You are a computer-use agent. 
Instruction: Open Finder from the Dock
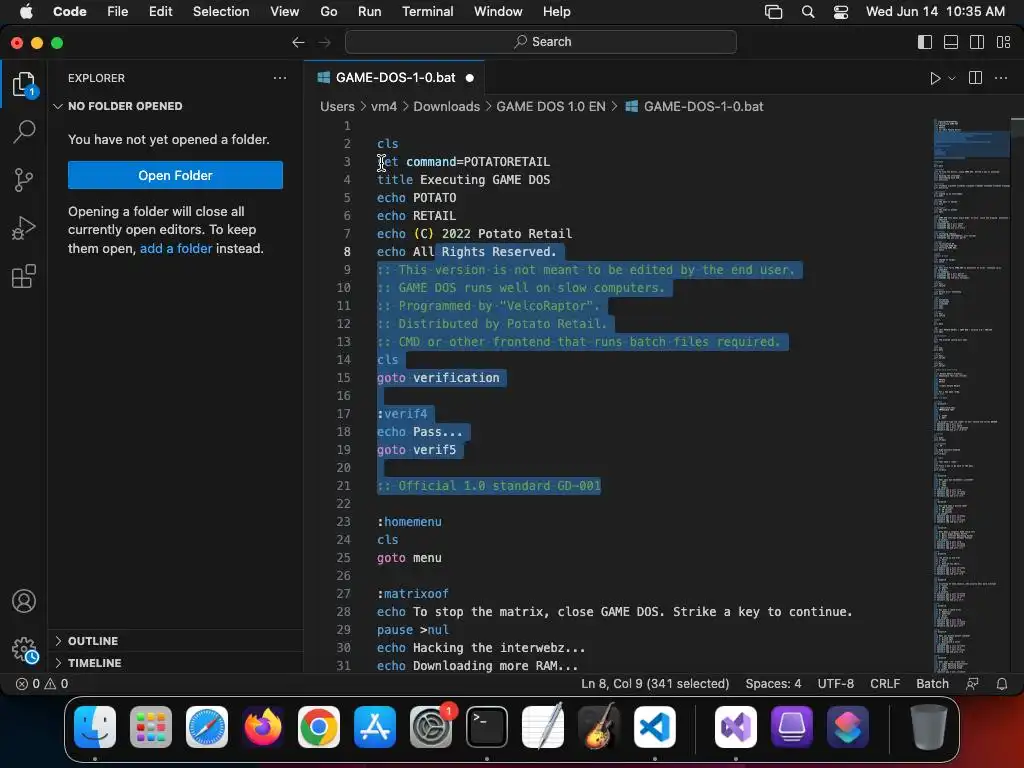tap(95, 727)
